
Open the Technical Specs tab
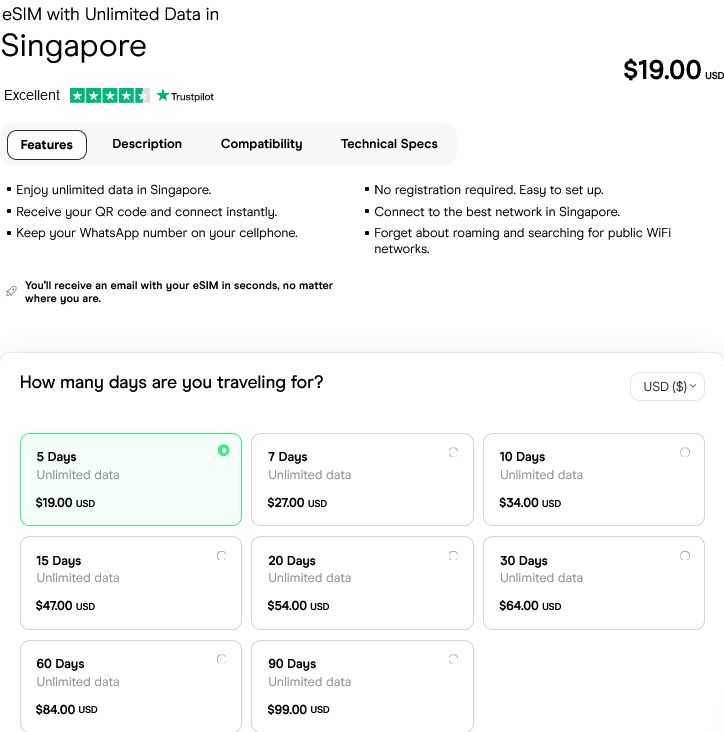coord(389,144)
